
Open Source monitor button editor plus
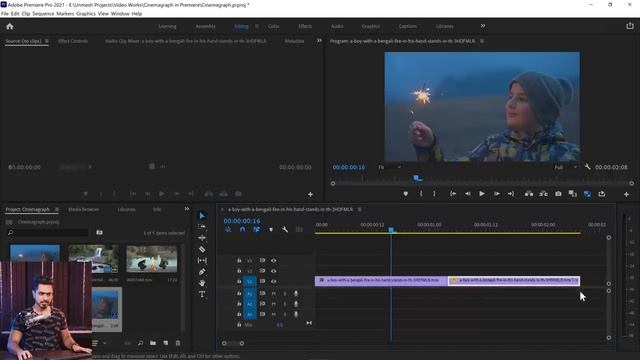pos(310,194)
